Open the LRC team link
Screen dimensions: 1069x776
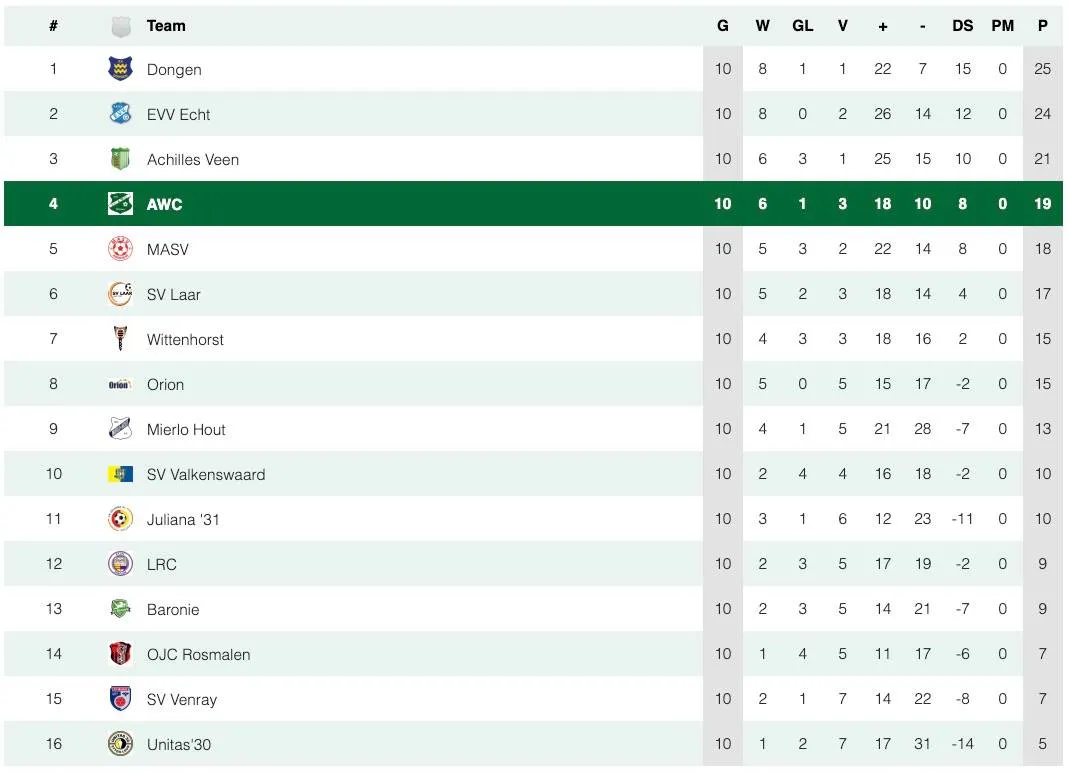[x=161, y=564]
